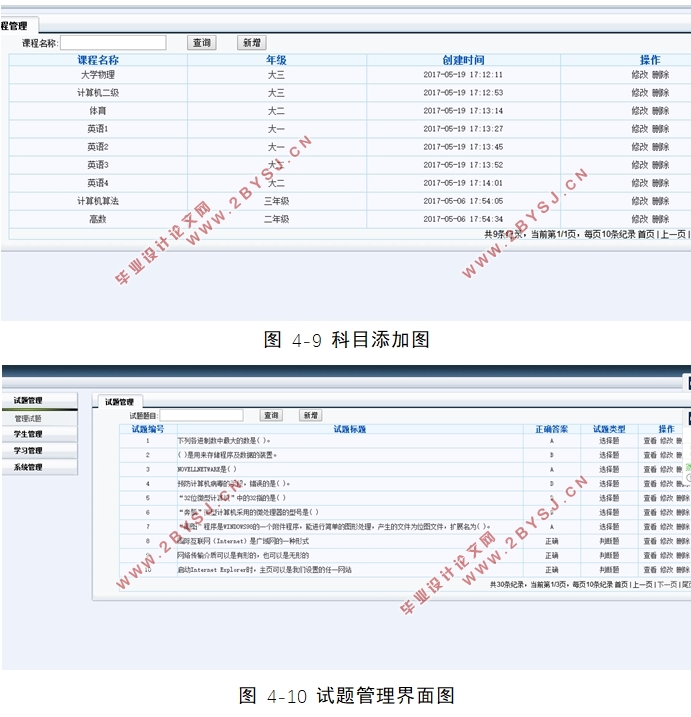The height and width of the screenshot is (717, 691).
Task: Click 删除 for the 计算机二级 course row
Action: tap(660, 93)
